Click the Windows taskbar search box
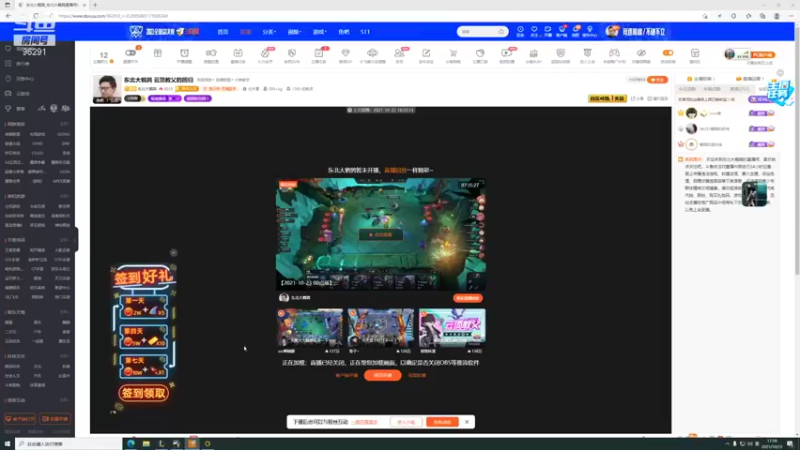Screen dimensions: 800x450 (69, 444)
